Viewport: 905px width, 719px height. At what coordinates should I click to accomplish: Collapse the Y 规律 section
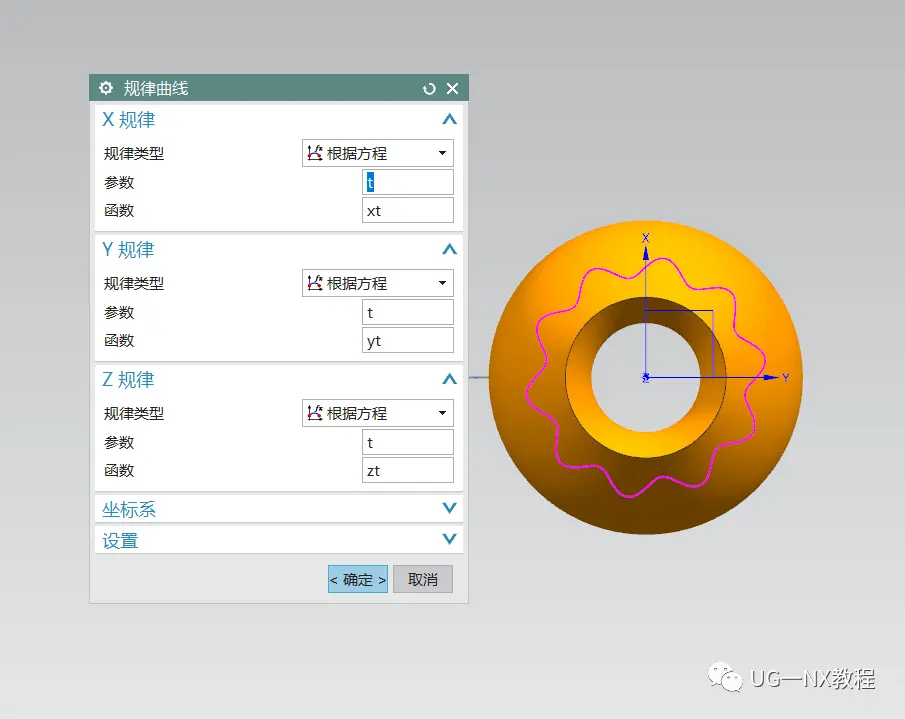point(450,249)
